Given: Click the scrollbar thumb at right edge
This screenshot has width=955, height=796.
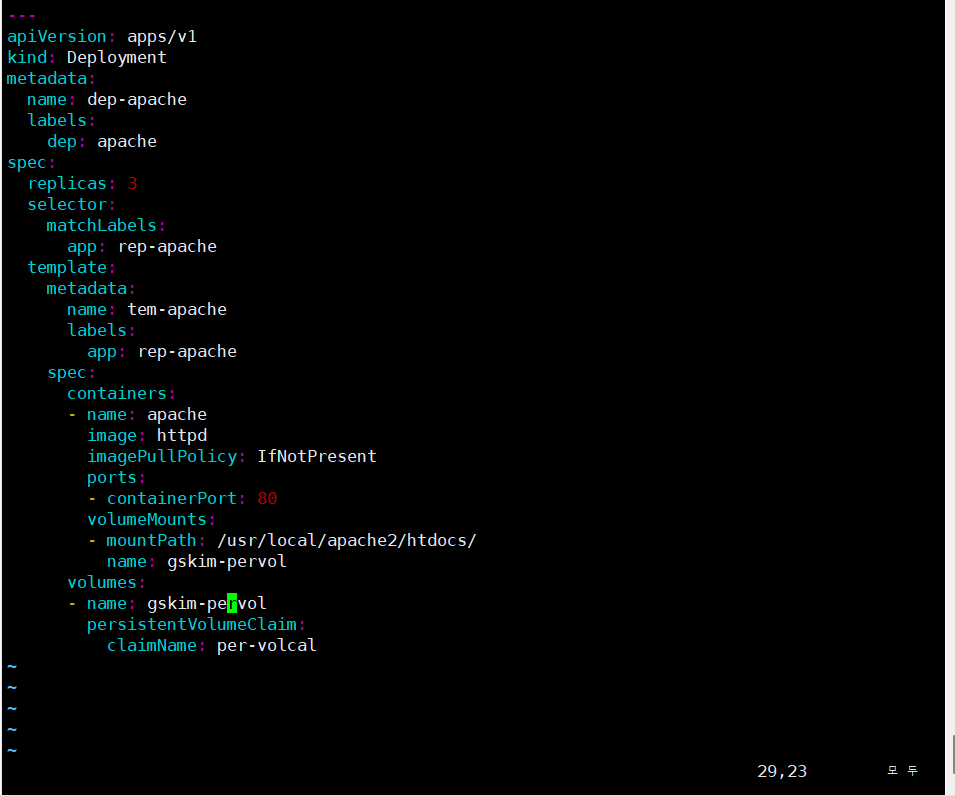Looking at the screenshot, I should click(x=953, y=754).
